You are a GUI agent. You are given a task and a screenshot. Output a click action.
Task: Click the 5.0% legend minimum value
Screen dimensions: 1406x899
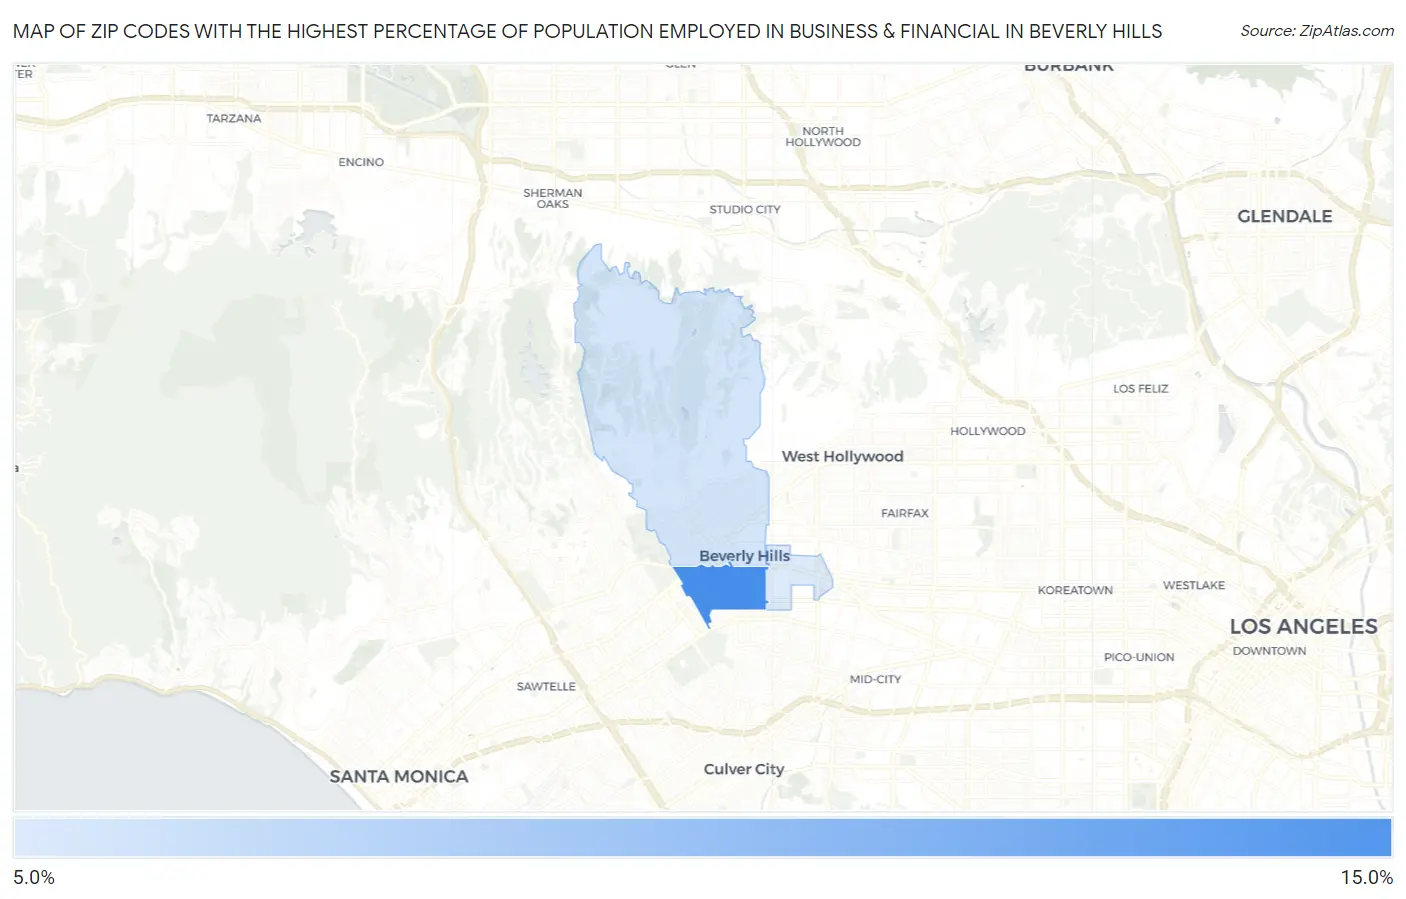34,877
